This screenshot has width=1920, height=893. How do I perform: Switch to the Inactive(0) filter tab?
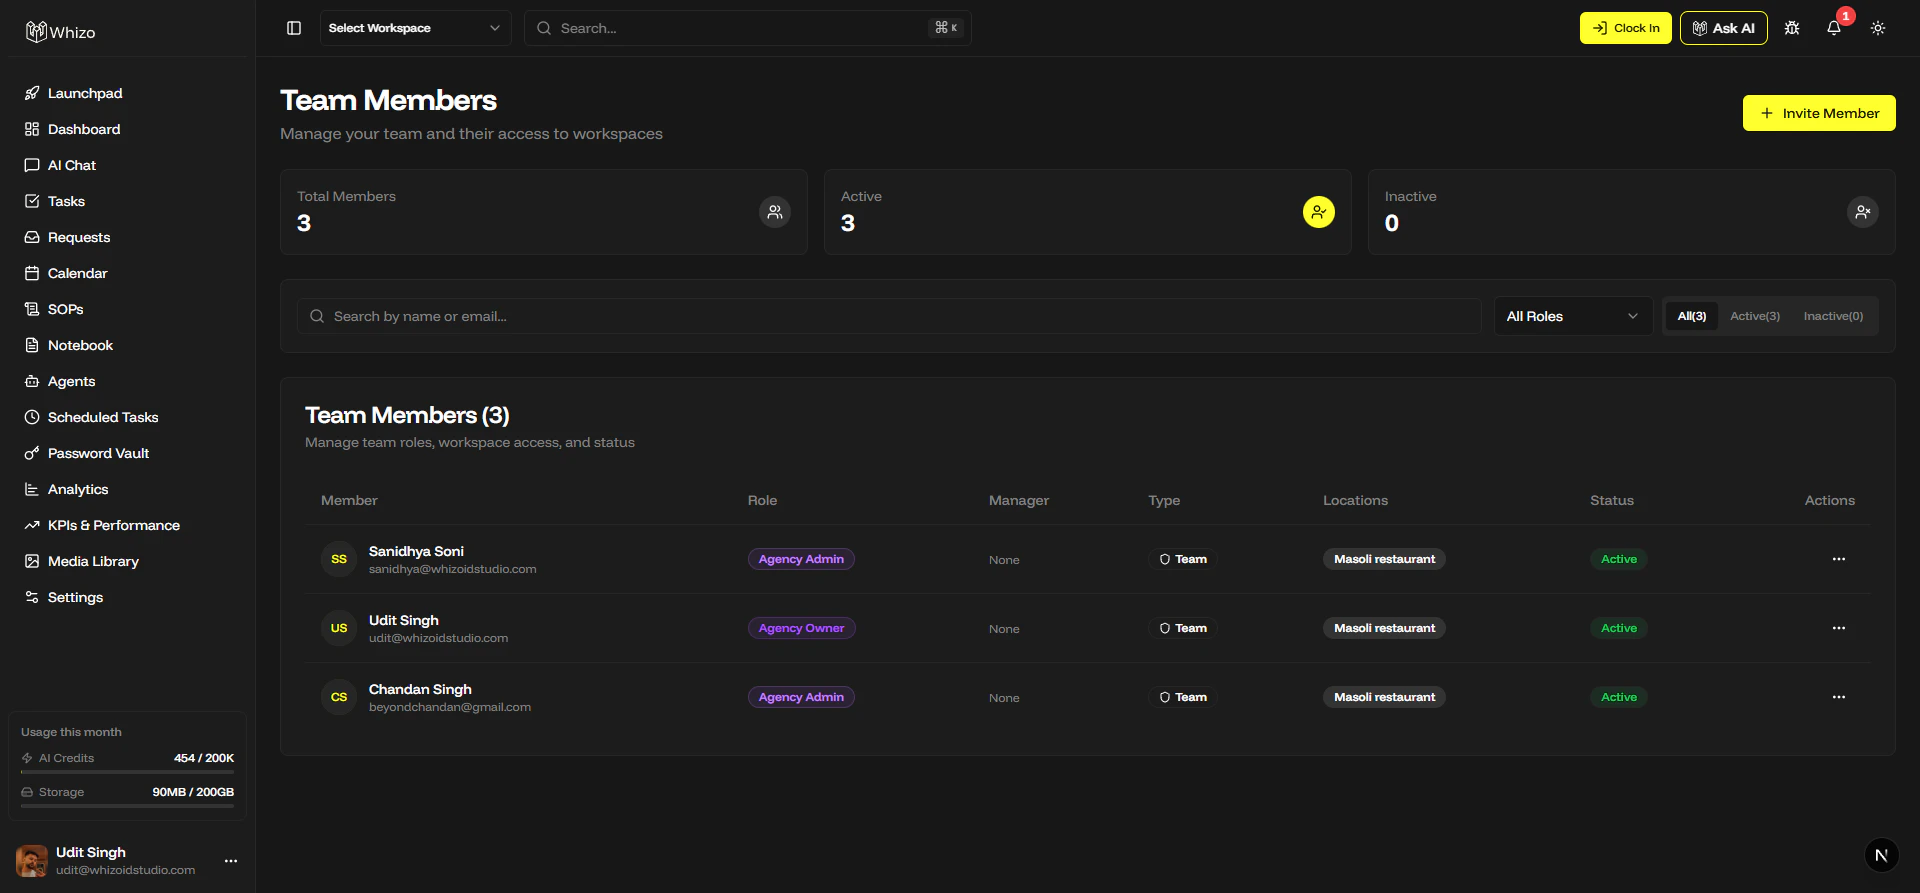click(x=1833, y=316)
